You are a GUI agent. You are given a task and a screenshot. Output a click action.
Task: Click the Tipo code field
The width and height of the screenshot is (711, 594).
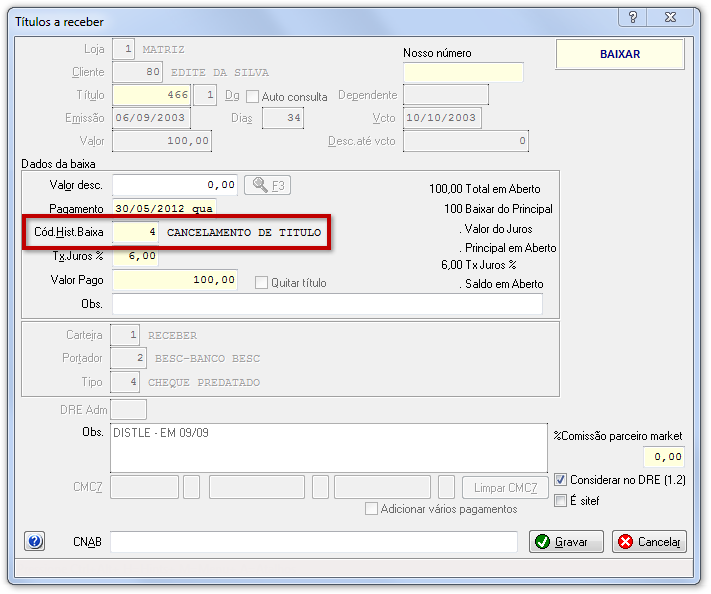(125, 382)
